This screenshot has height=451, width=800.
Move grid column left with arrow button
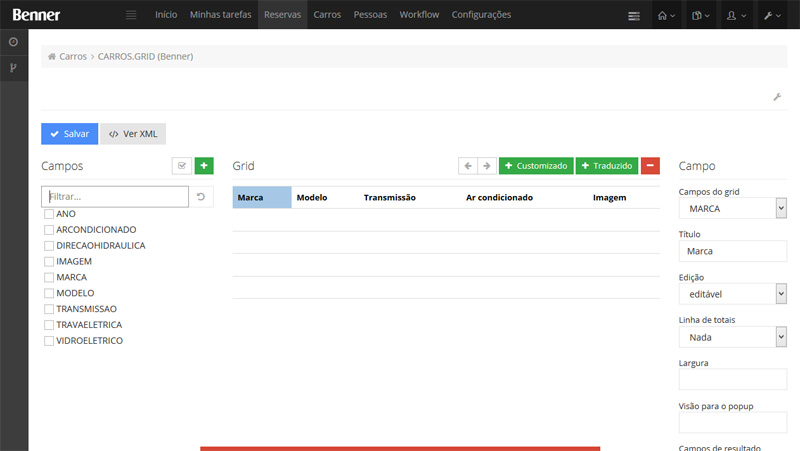point(467,166)
